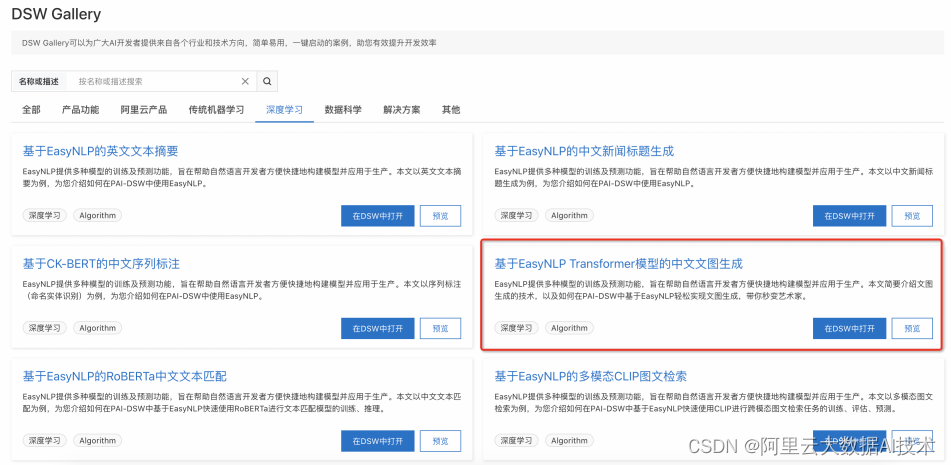Screen dimensions: 951x465
Task: Preview the CK-BERT中文序列标注 case
Action: pos(440,328)
